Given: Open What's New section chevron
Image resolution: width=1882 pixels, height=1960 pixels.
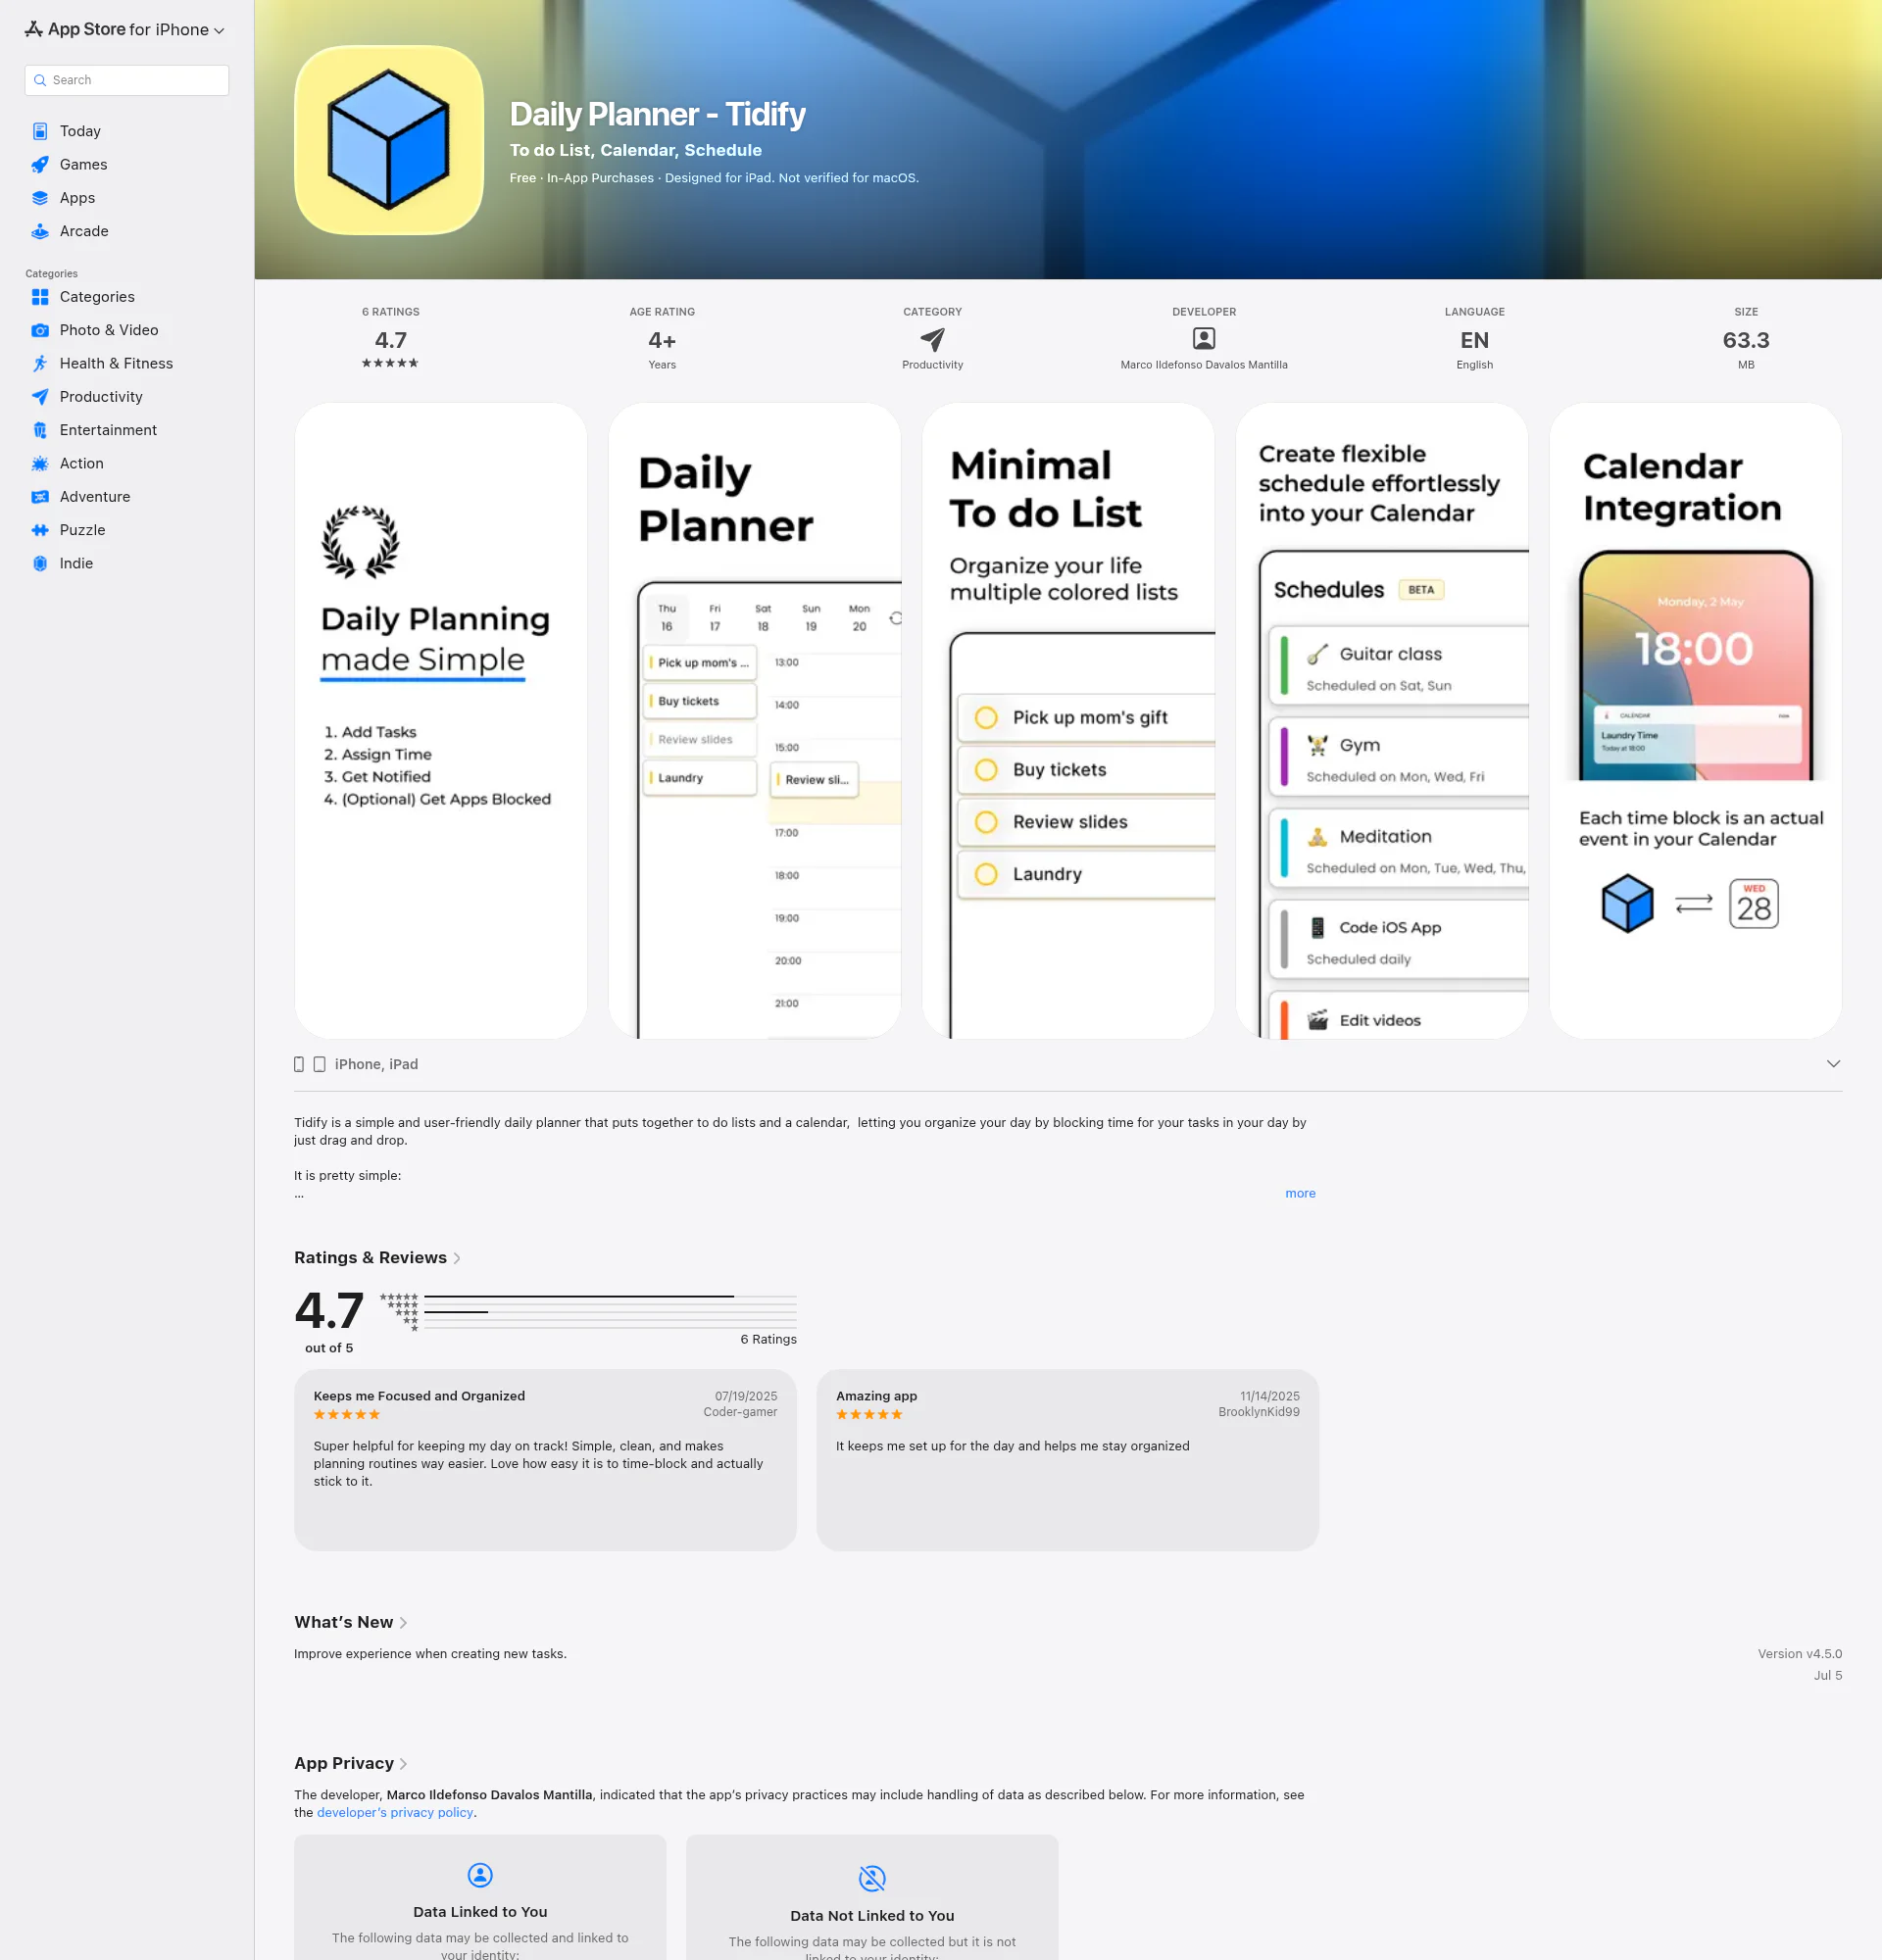Looking at the screenshot, I should coord(403,1622).
